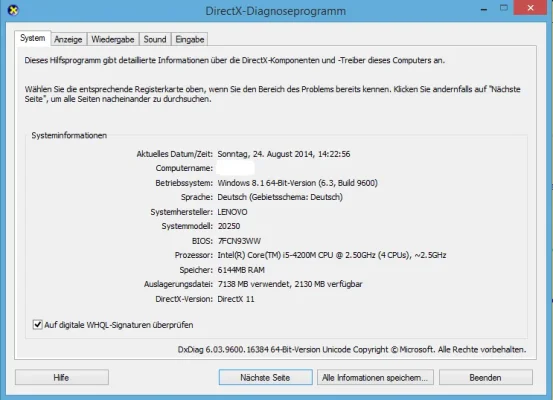Click the 7138 MB verwendet pagefile value
Screen dimensions: 553x400
point(290,284)
